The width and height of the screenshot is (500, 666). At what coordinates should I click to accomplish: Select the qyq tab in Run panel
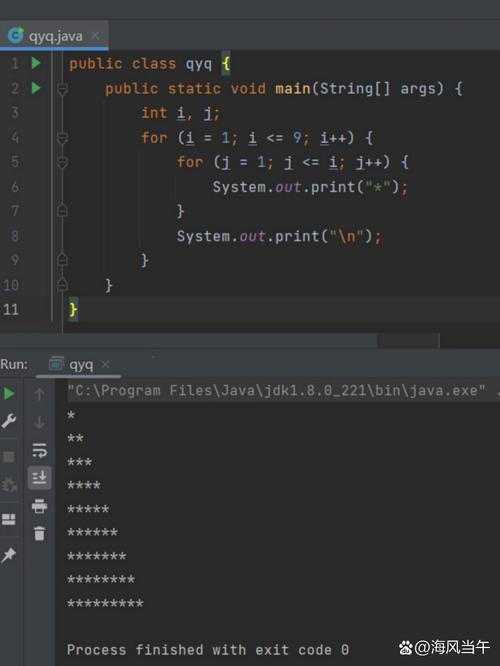(81, 364)
